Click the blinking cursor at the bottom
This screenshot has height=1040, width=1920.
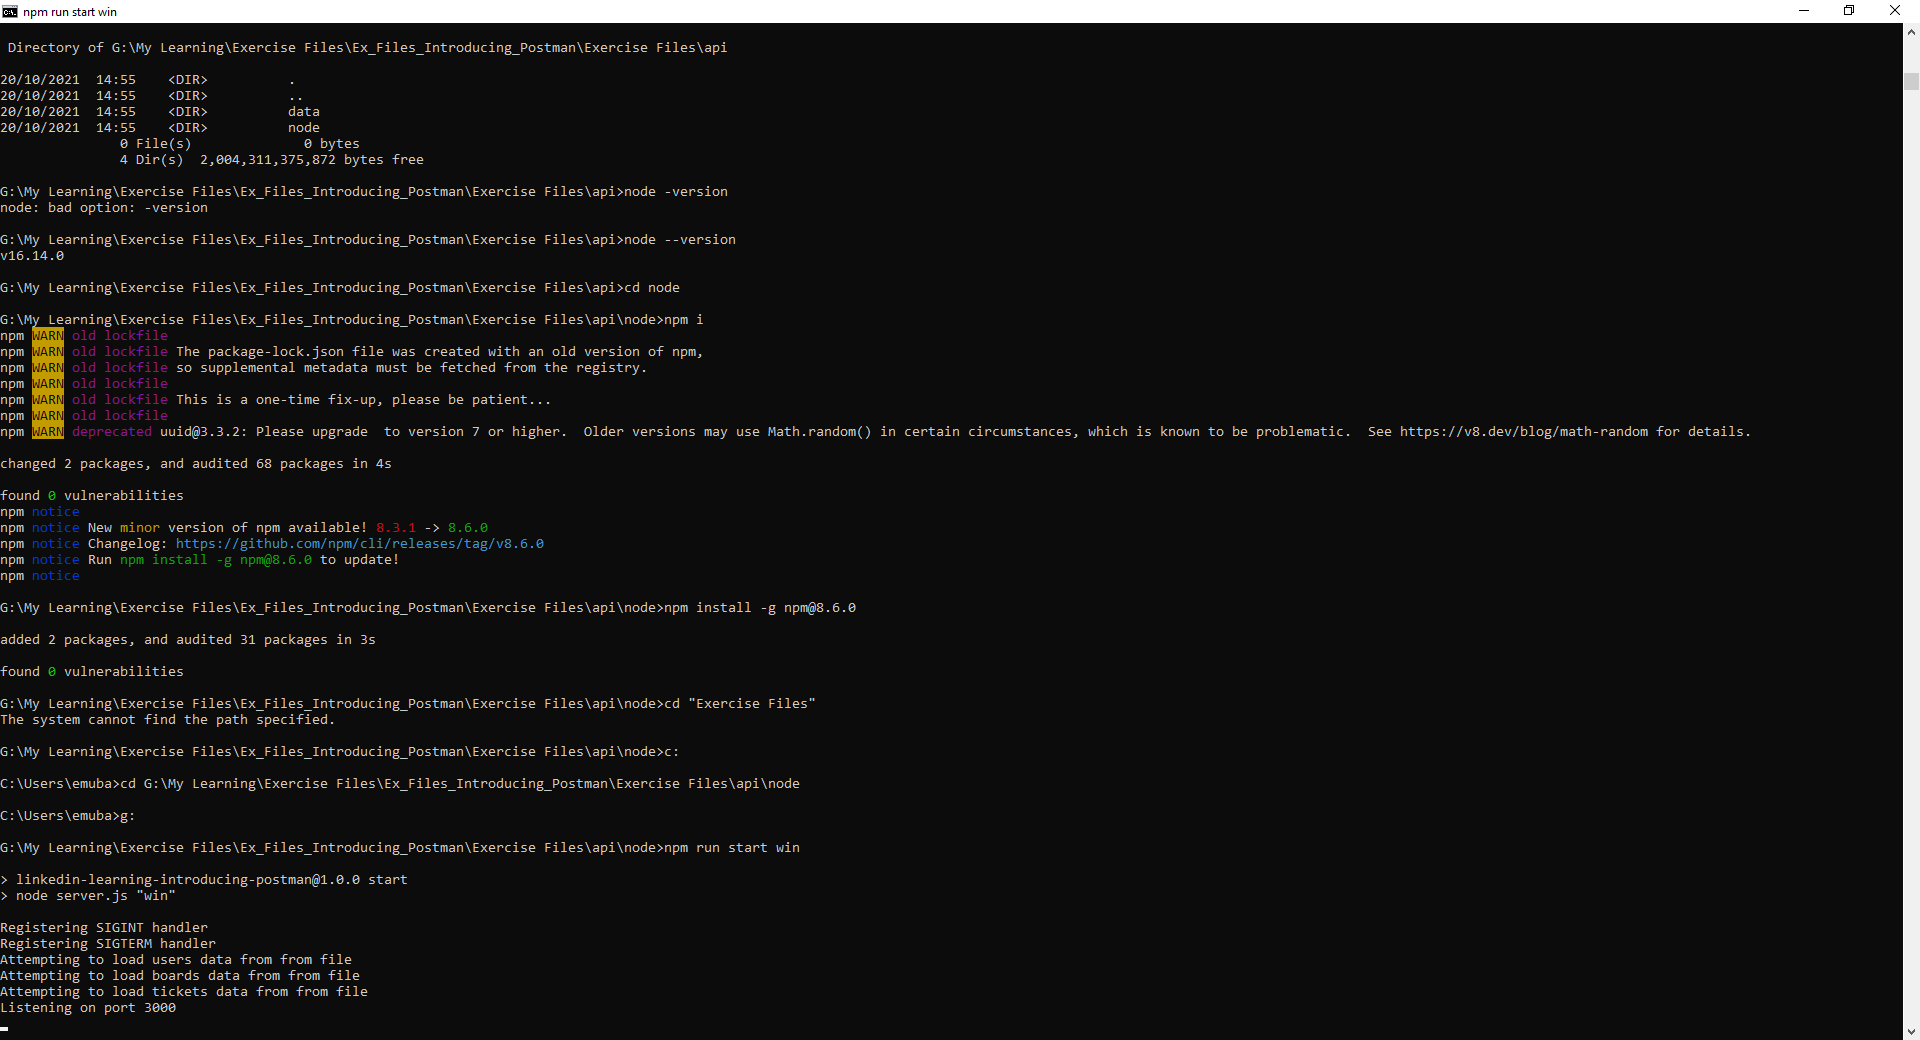point(4,1028)
